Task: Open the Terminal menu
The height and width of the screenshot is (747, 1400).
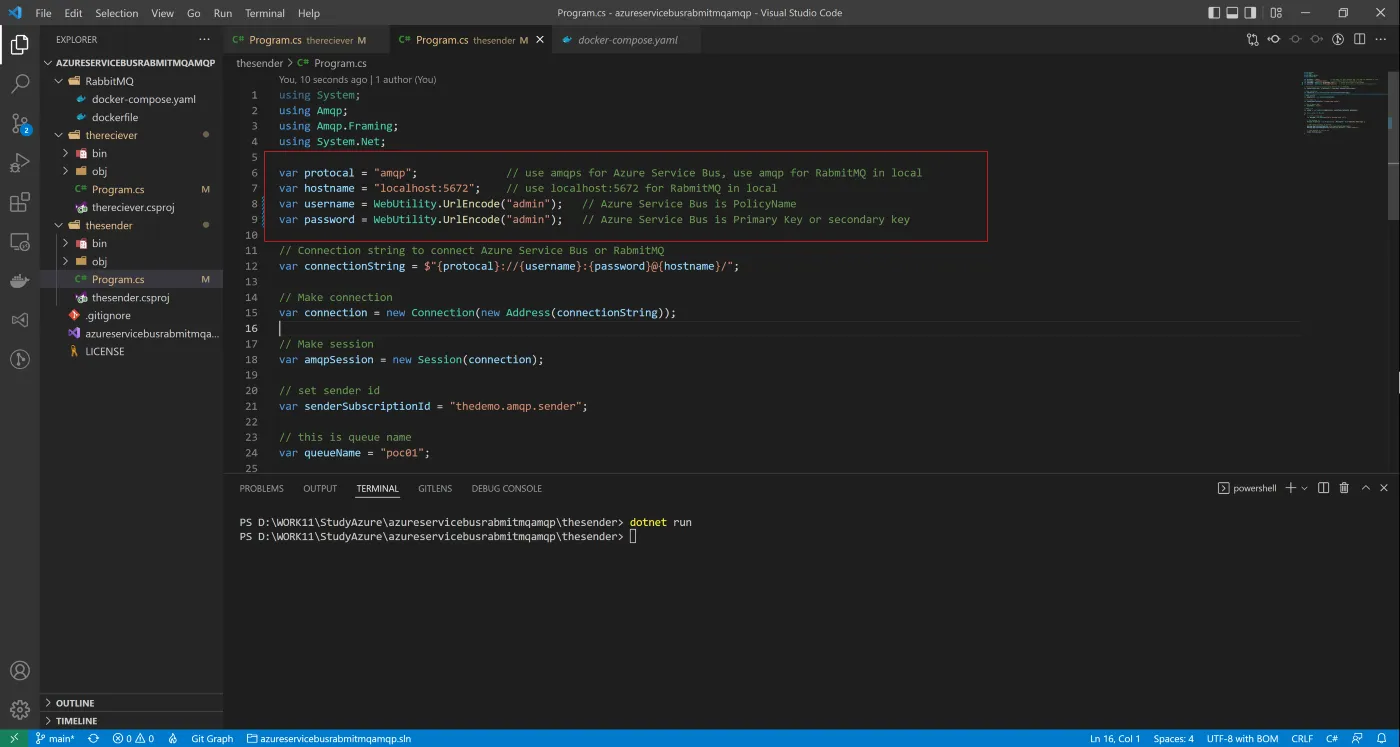Action: coord(264,13)
